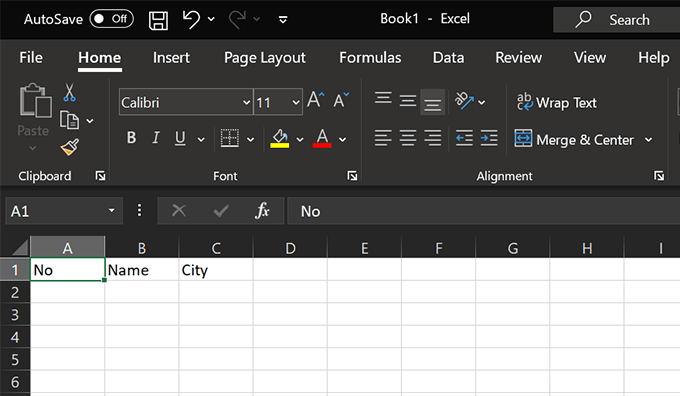
Task: Apply yellow fill color bucket
Action: [280, 138]
